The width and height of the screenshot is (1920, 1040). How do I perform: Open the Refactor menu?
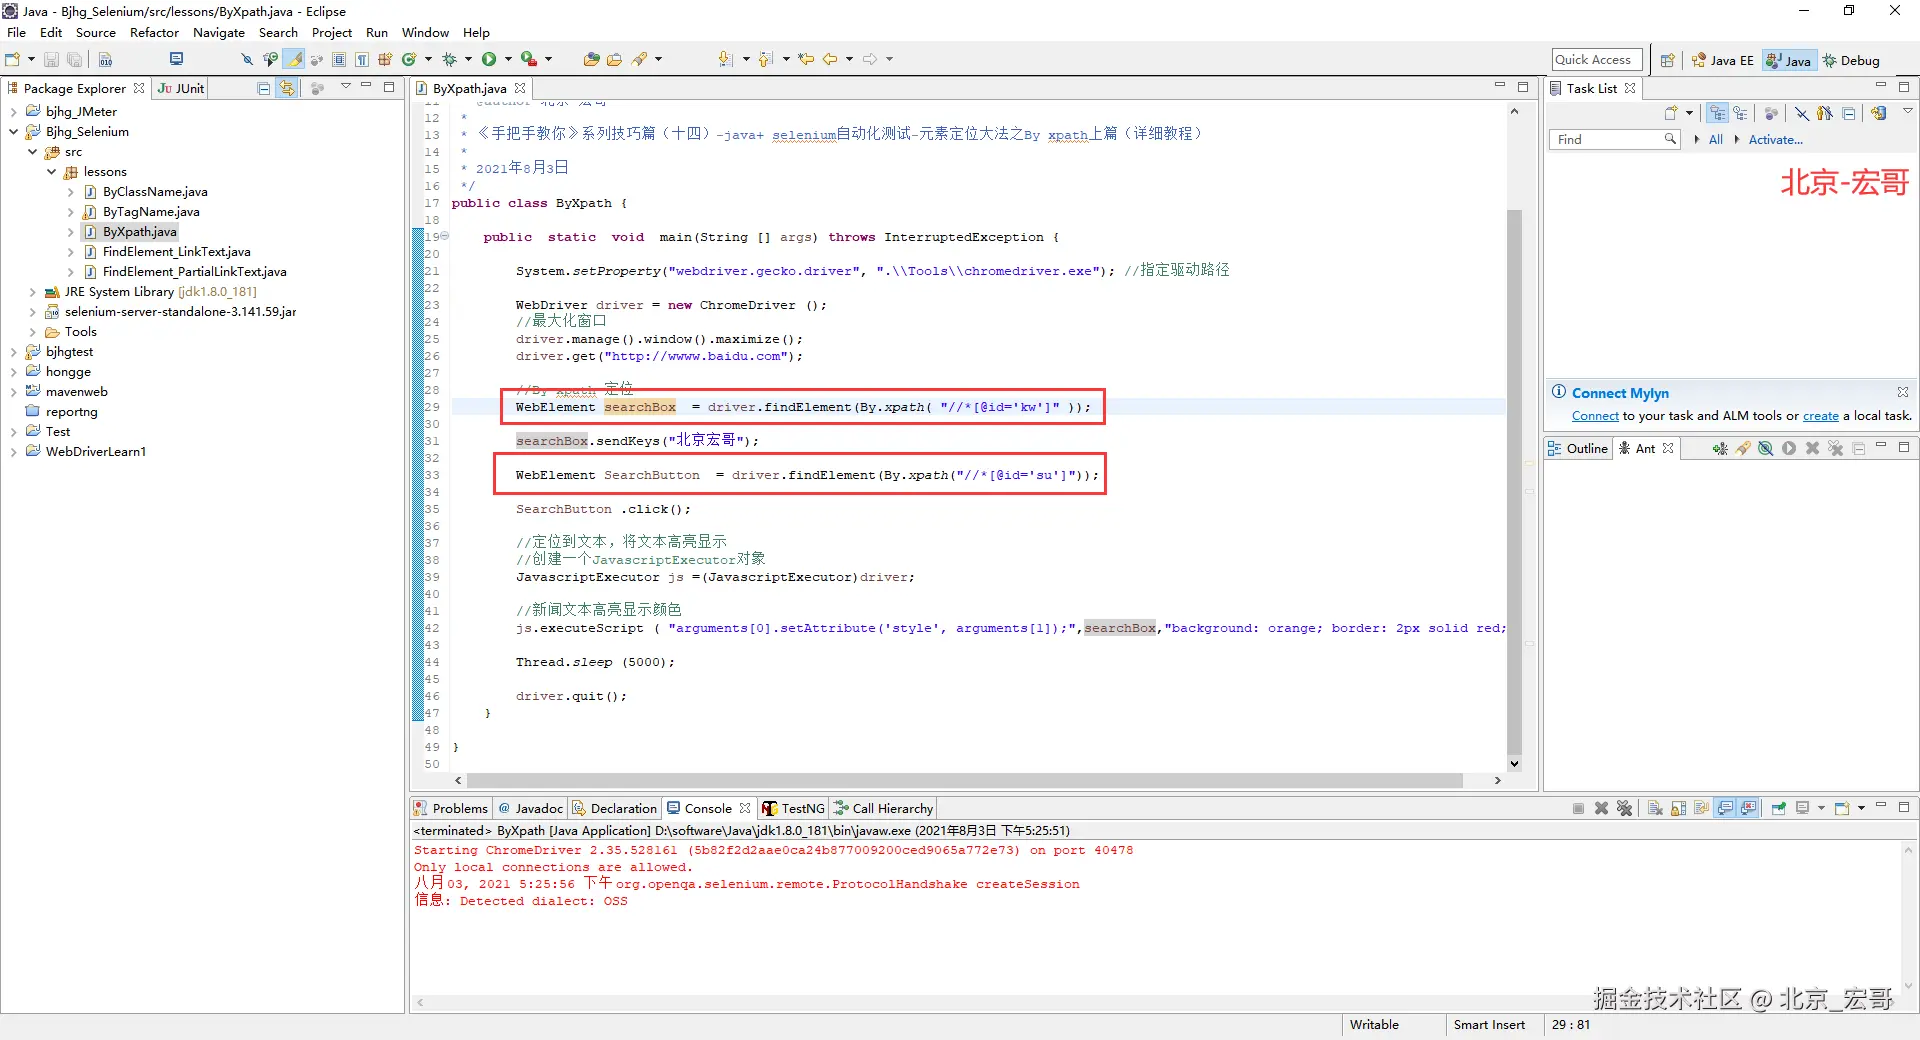coord(154,32)
